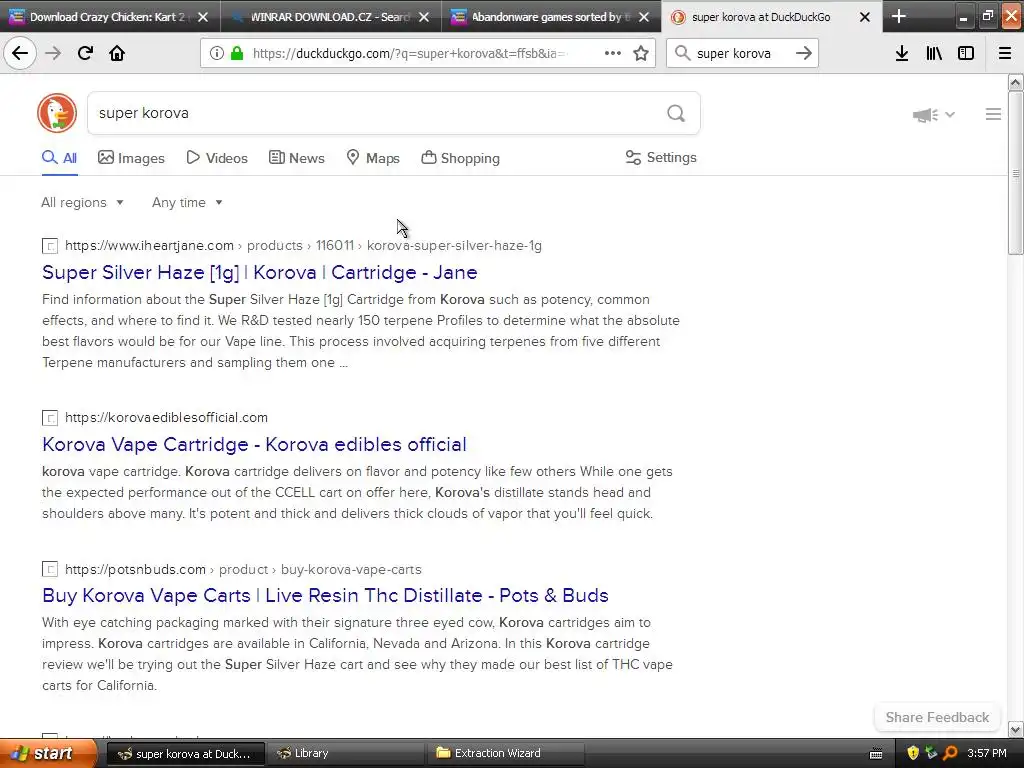Select the All results tab
The width and height of the screenshot is (1024, 768).
(59, 158)
